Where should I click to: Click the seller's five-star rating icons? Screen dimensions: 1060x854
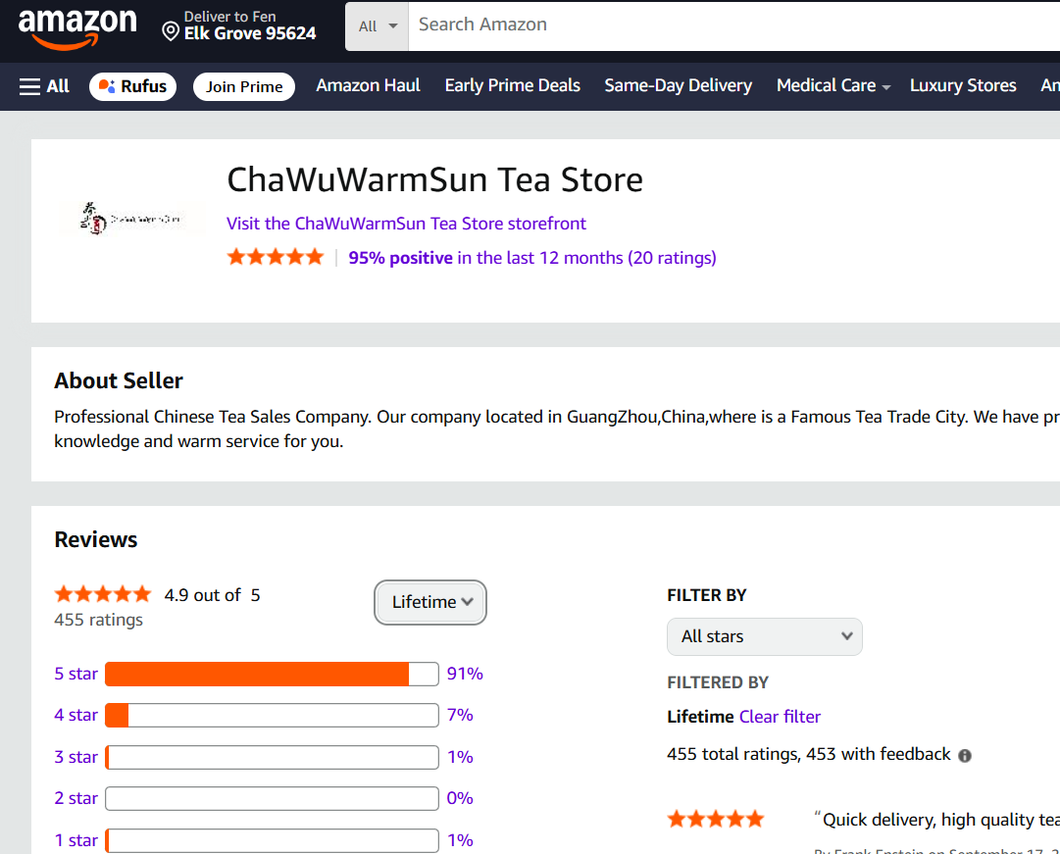[x=275, y=257]
